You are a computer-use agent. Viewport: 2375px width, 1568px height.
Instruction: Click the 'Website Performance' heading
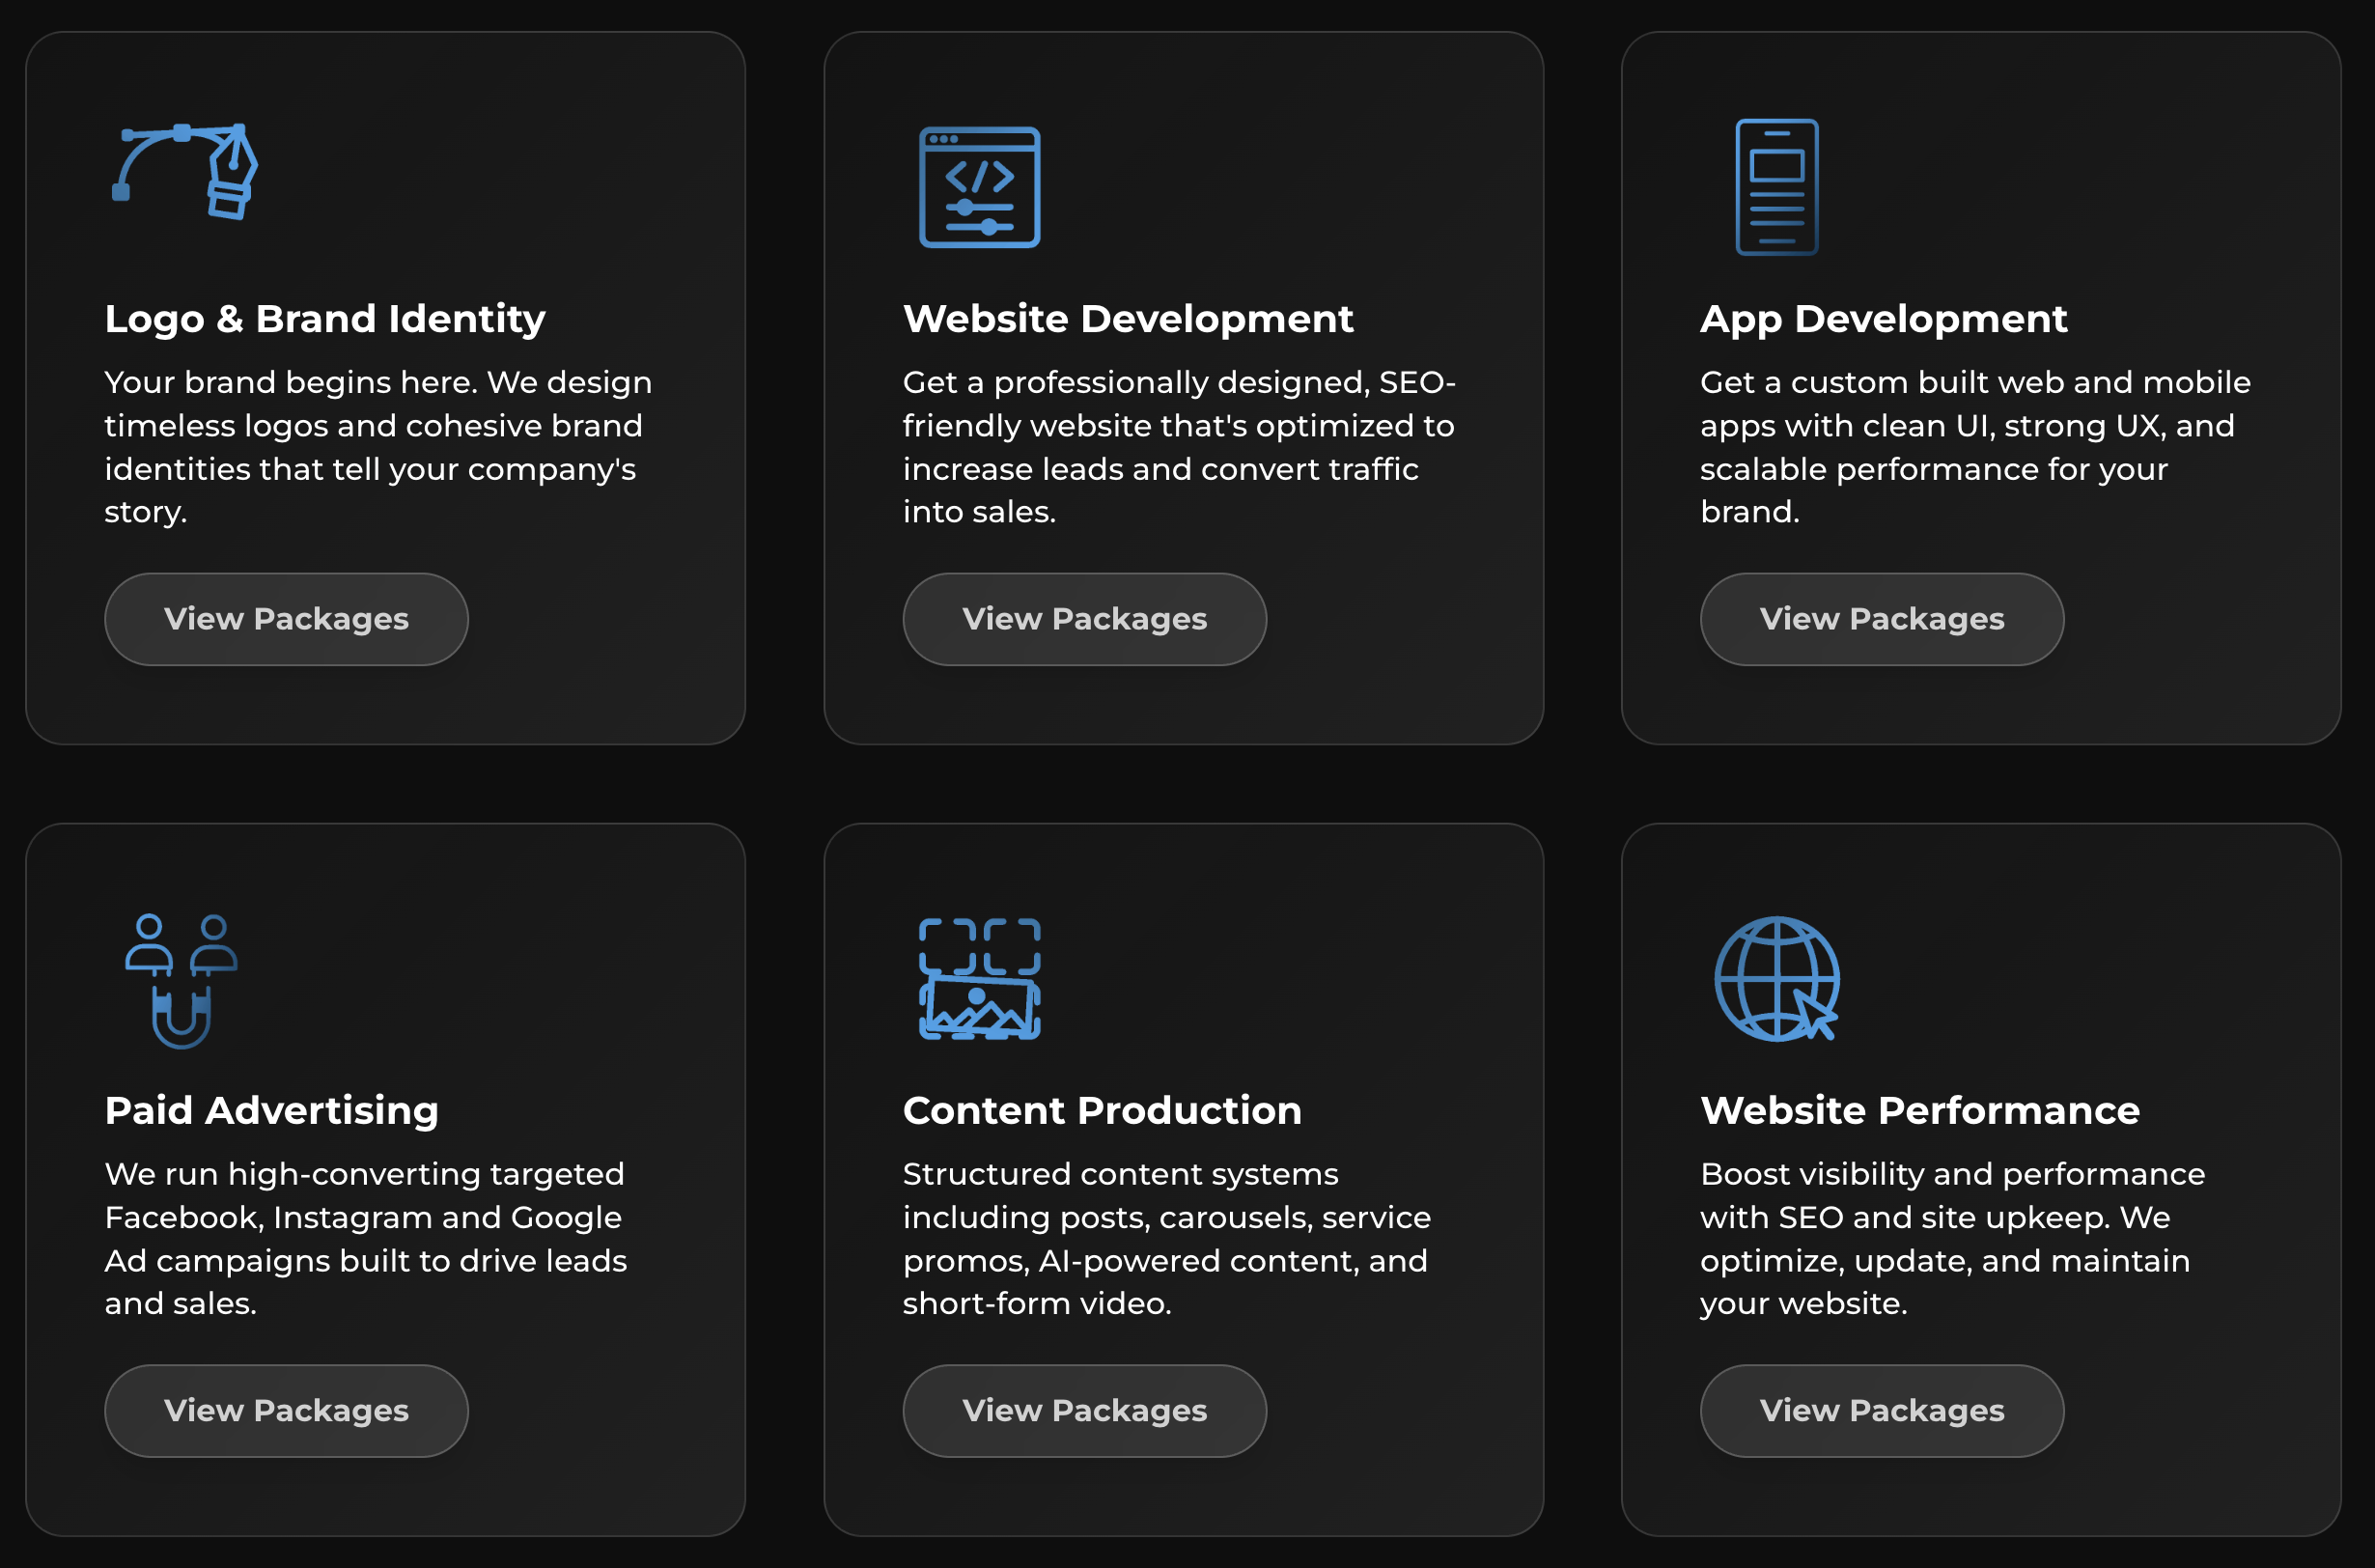pyautogui.click(x=1919, y=1110)
